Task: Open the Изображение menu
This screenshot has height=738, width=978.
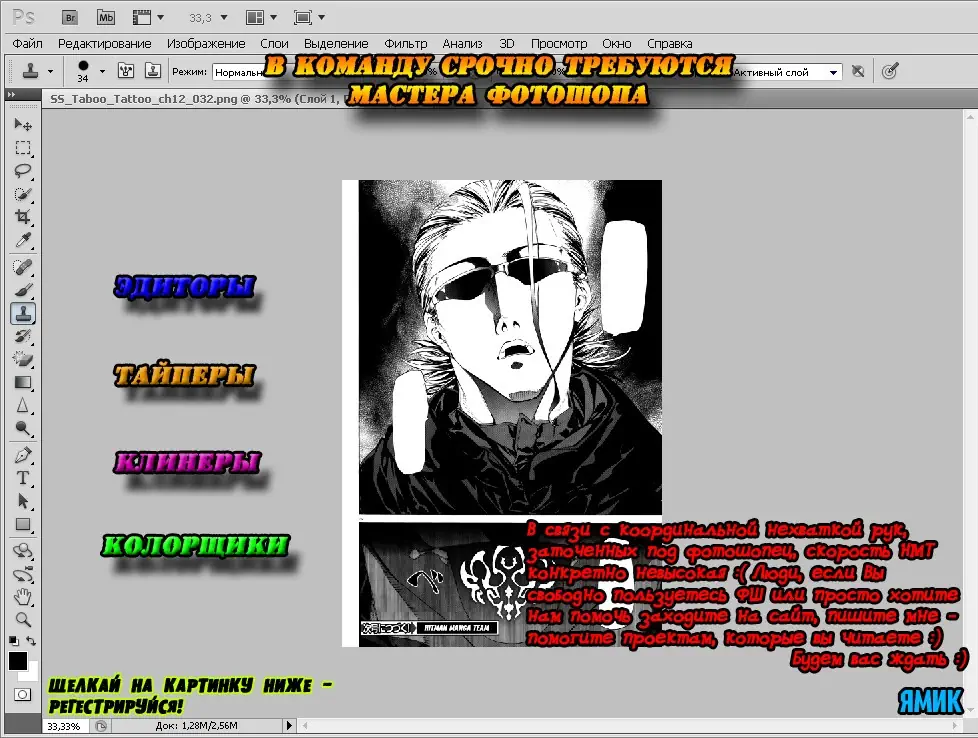Action: [x=206, y=44]
